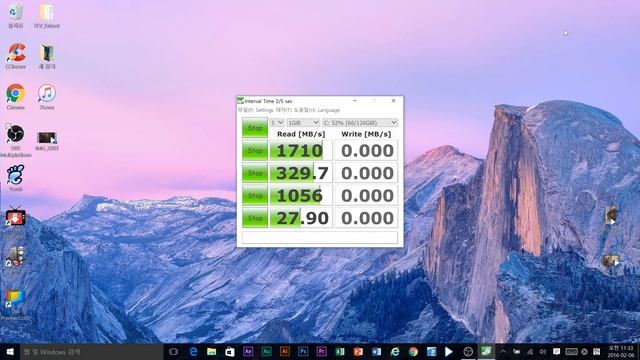The height and width of the screenshot is (360, 640).
Task: Open the OBS desktop shortcut
Action: tap(16, 140)
